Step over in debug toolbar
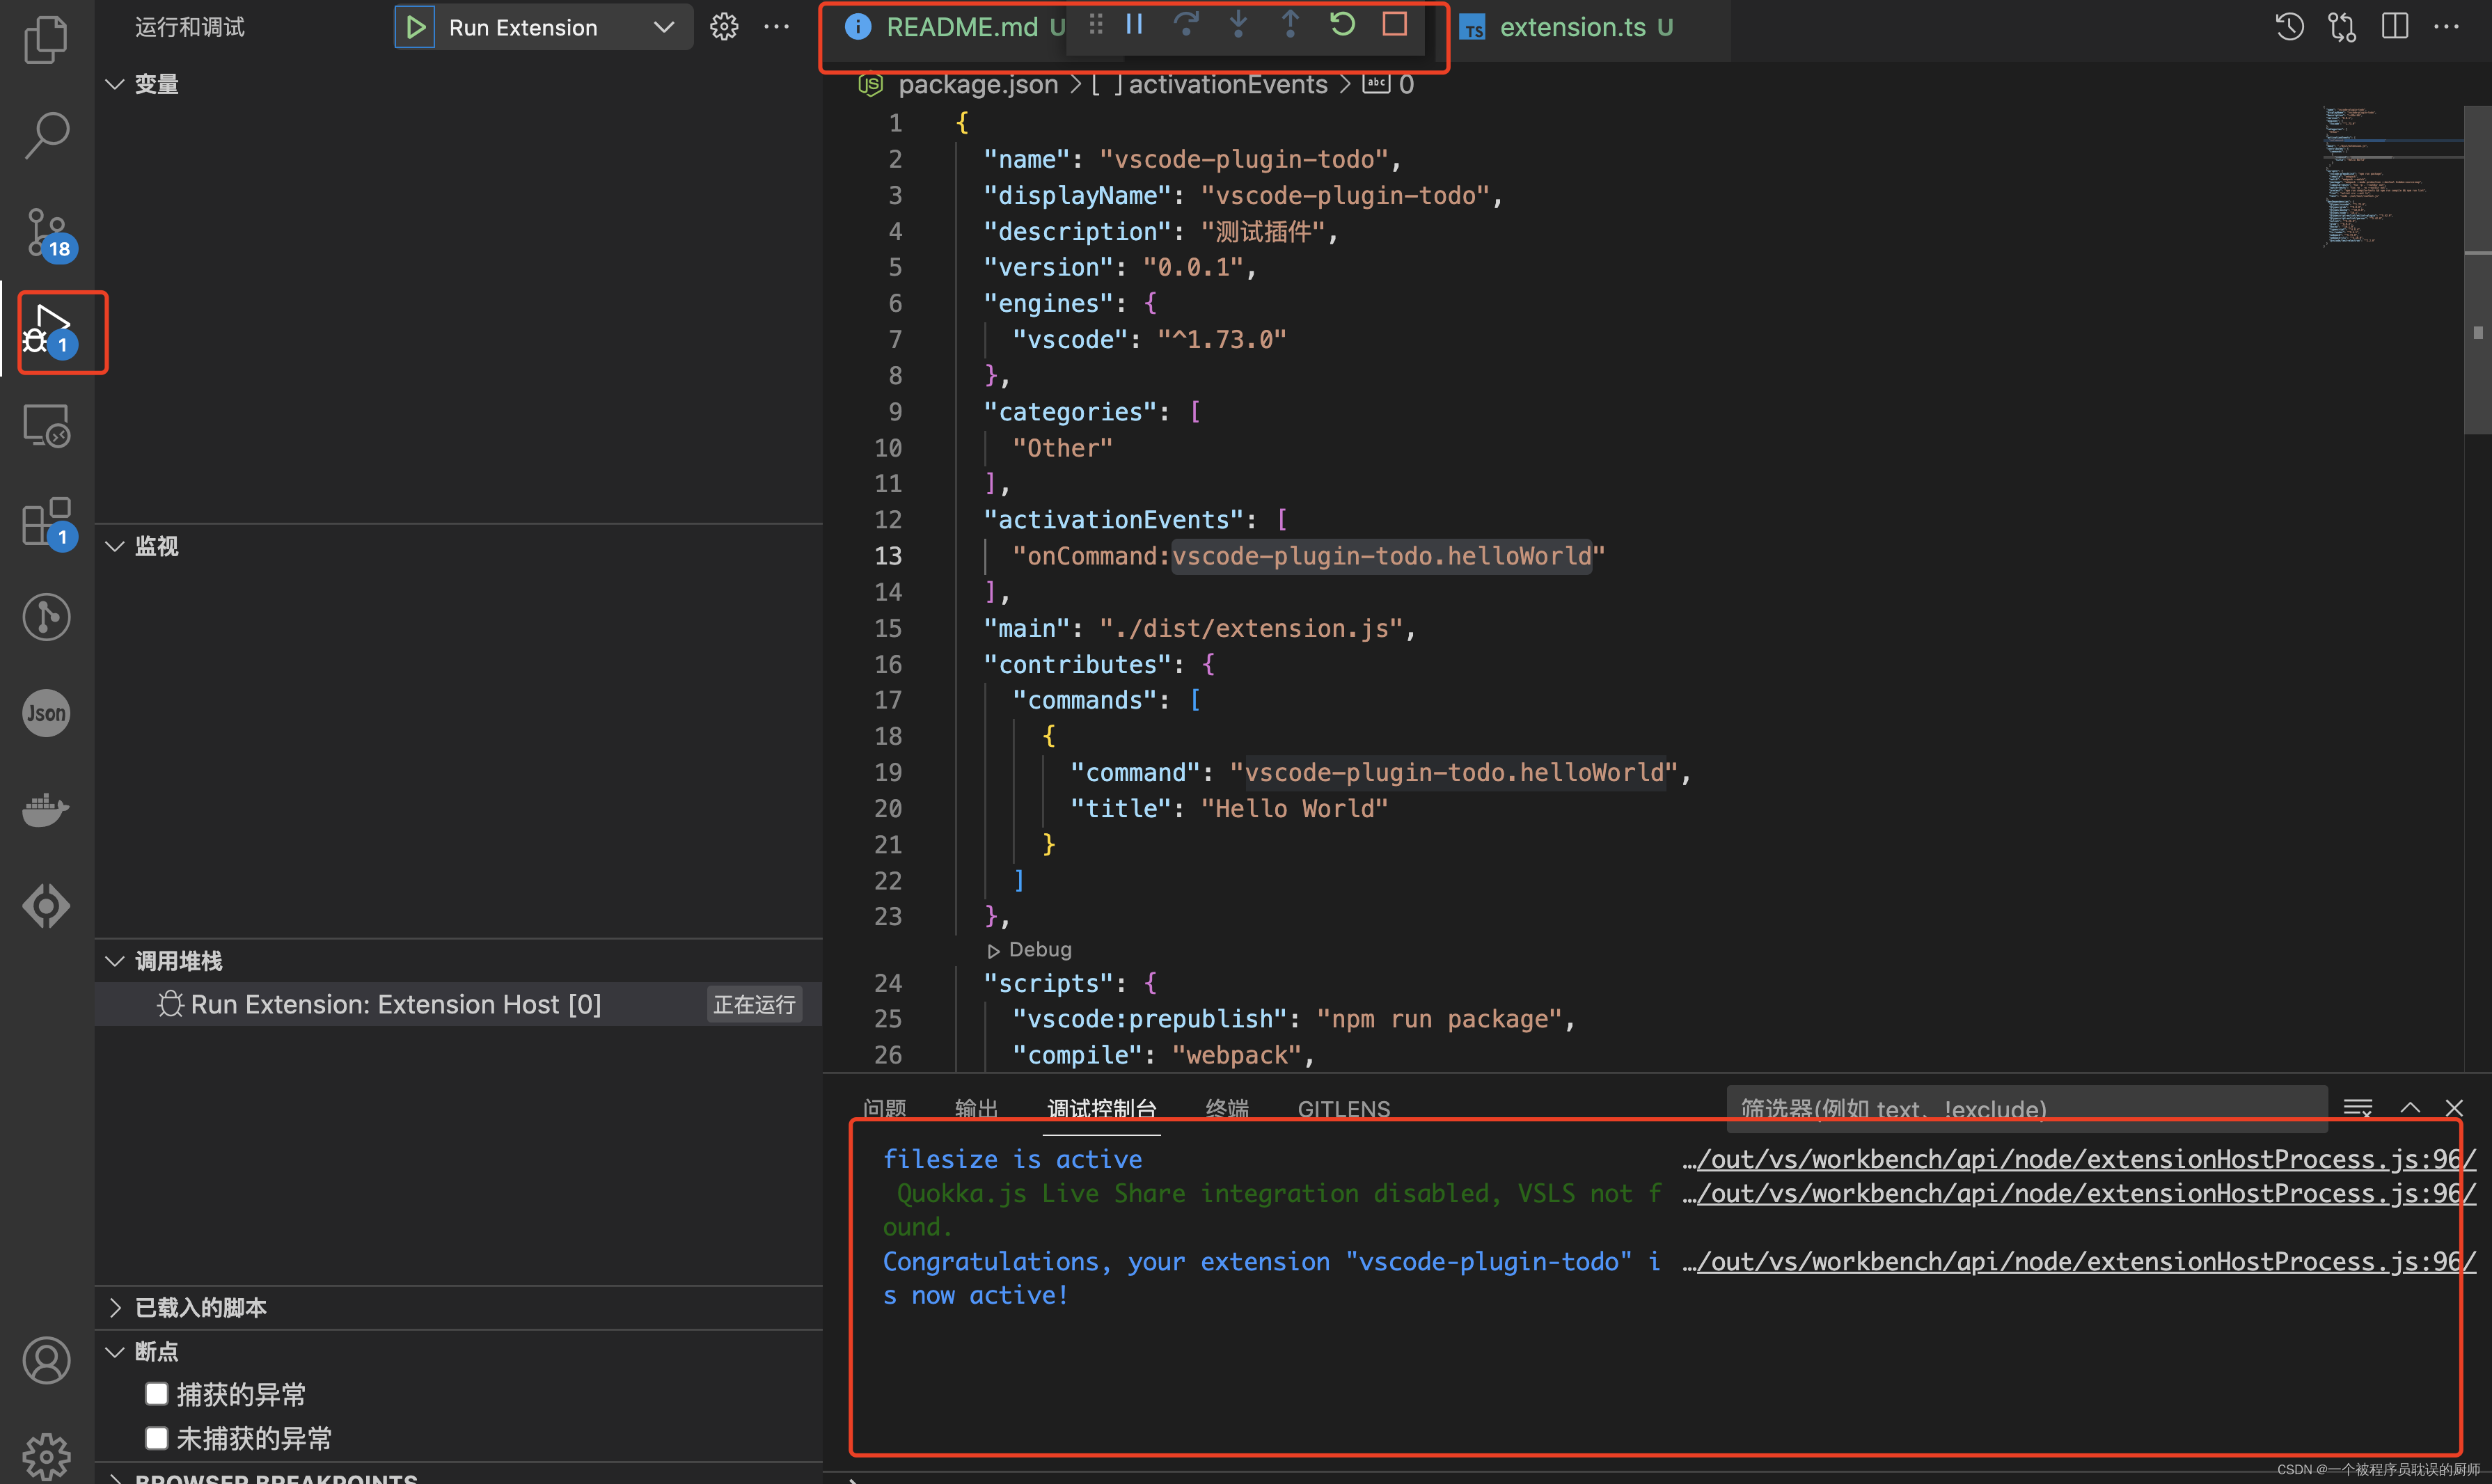Image resolution: width=2492 pixels, height=1484 pixels. point(1186,24)
